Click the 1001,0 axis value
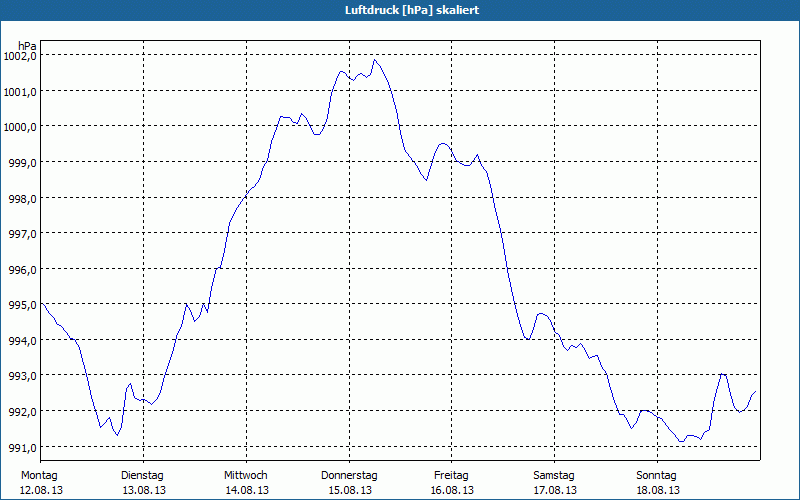This screenshot has height=500, width=800. 19,92
